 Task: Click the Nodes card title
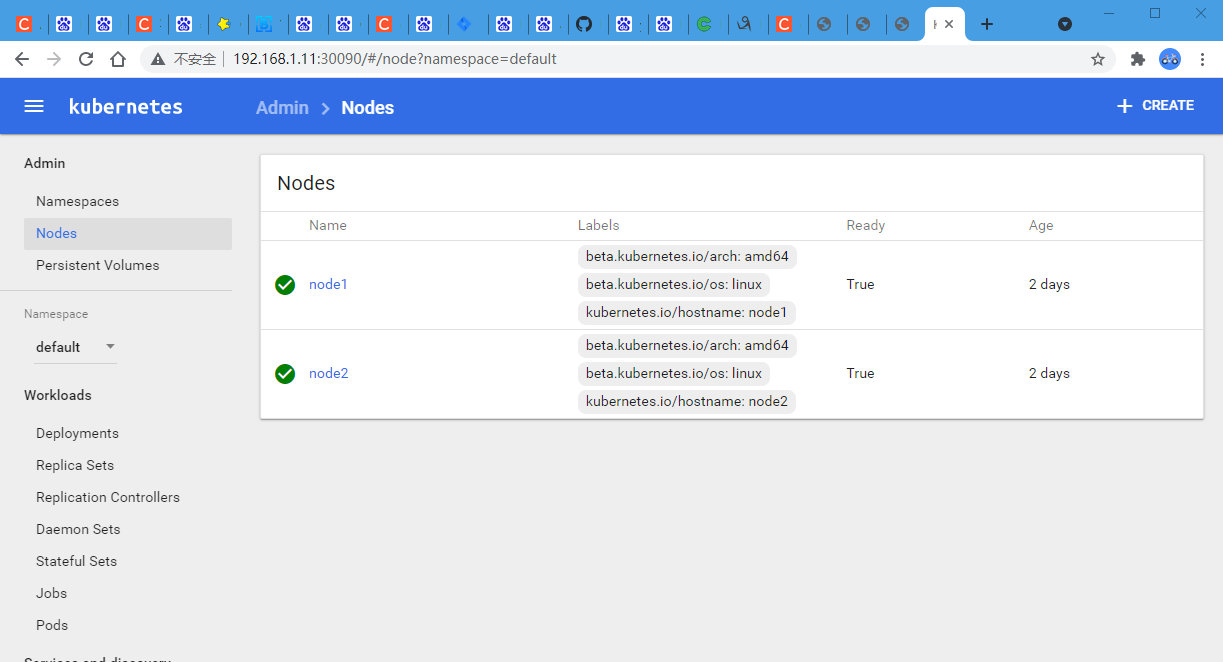306,183
